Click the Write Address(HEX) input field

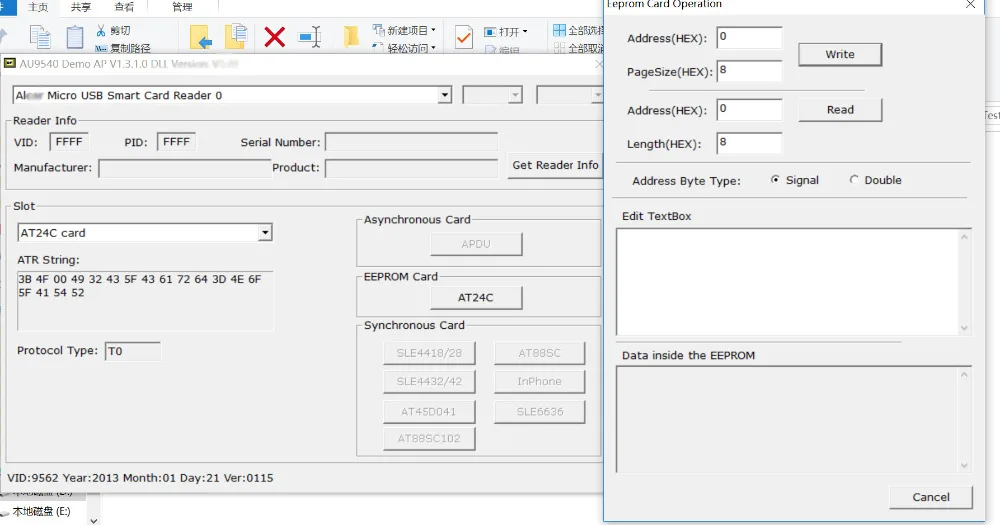[x=749, y=38]
